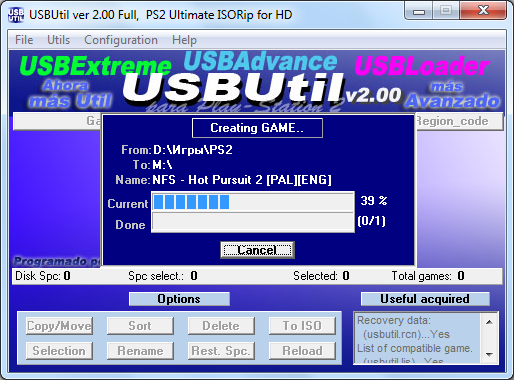Click the Copy/Move button
The image size is (514, 380).
tap(59, 326)
